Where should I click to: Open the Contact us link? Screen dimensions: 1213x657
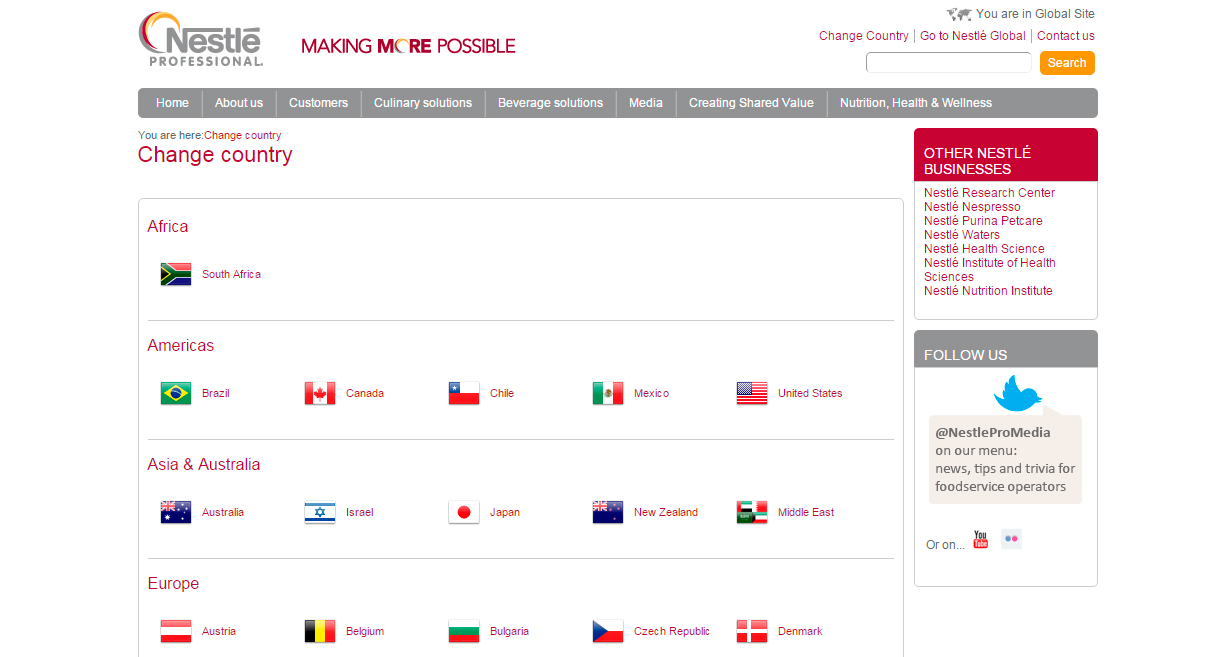pyautogui.click(x=1066, y=36)
